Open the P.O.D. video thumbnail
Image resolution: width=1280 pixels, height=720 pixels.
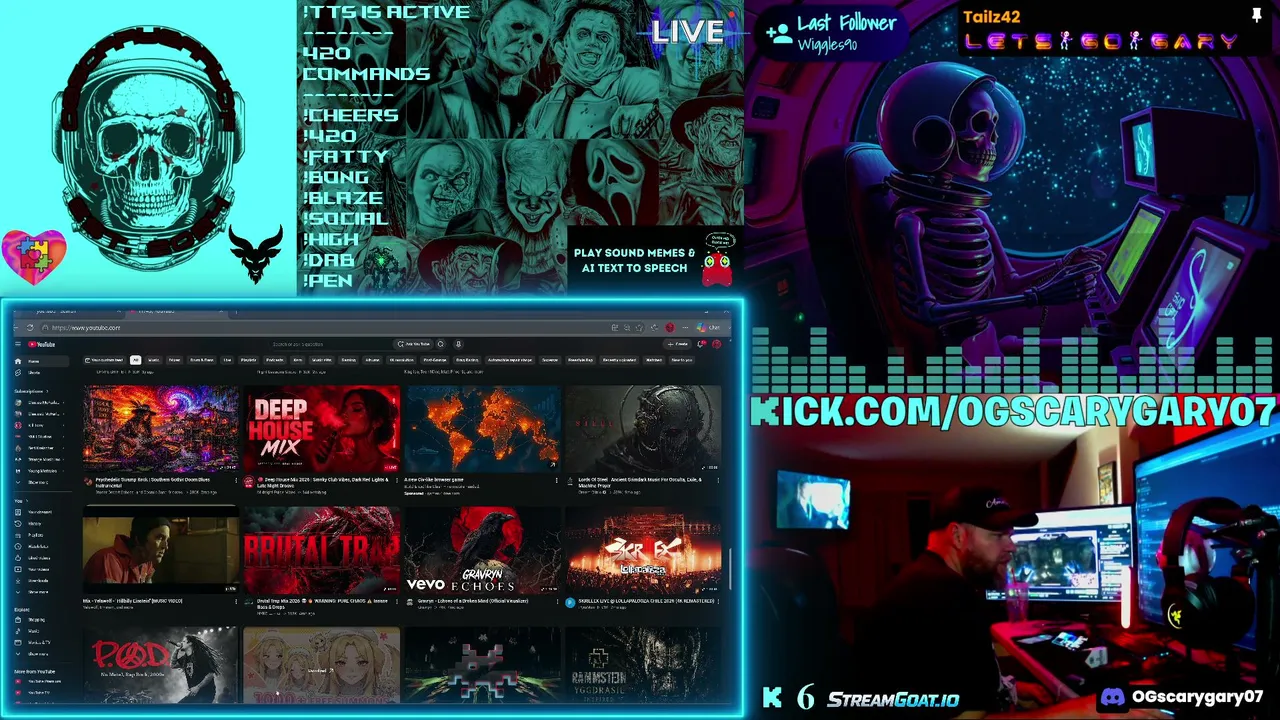click(x=161, y=665)
